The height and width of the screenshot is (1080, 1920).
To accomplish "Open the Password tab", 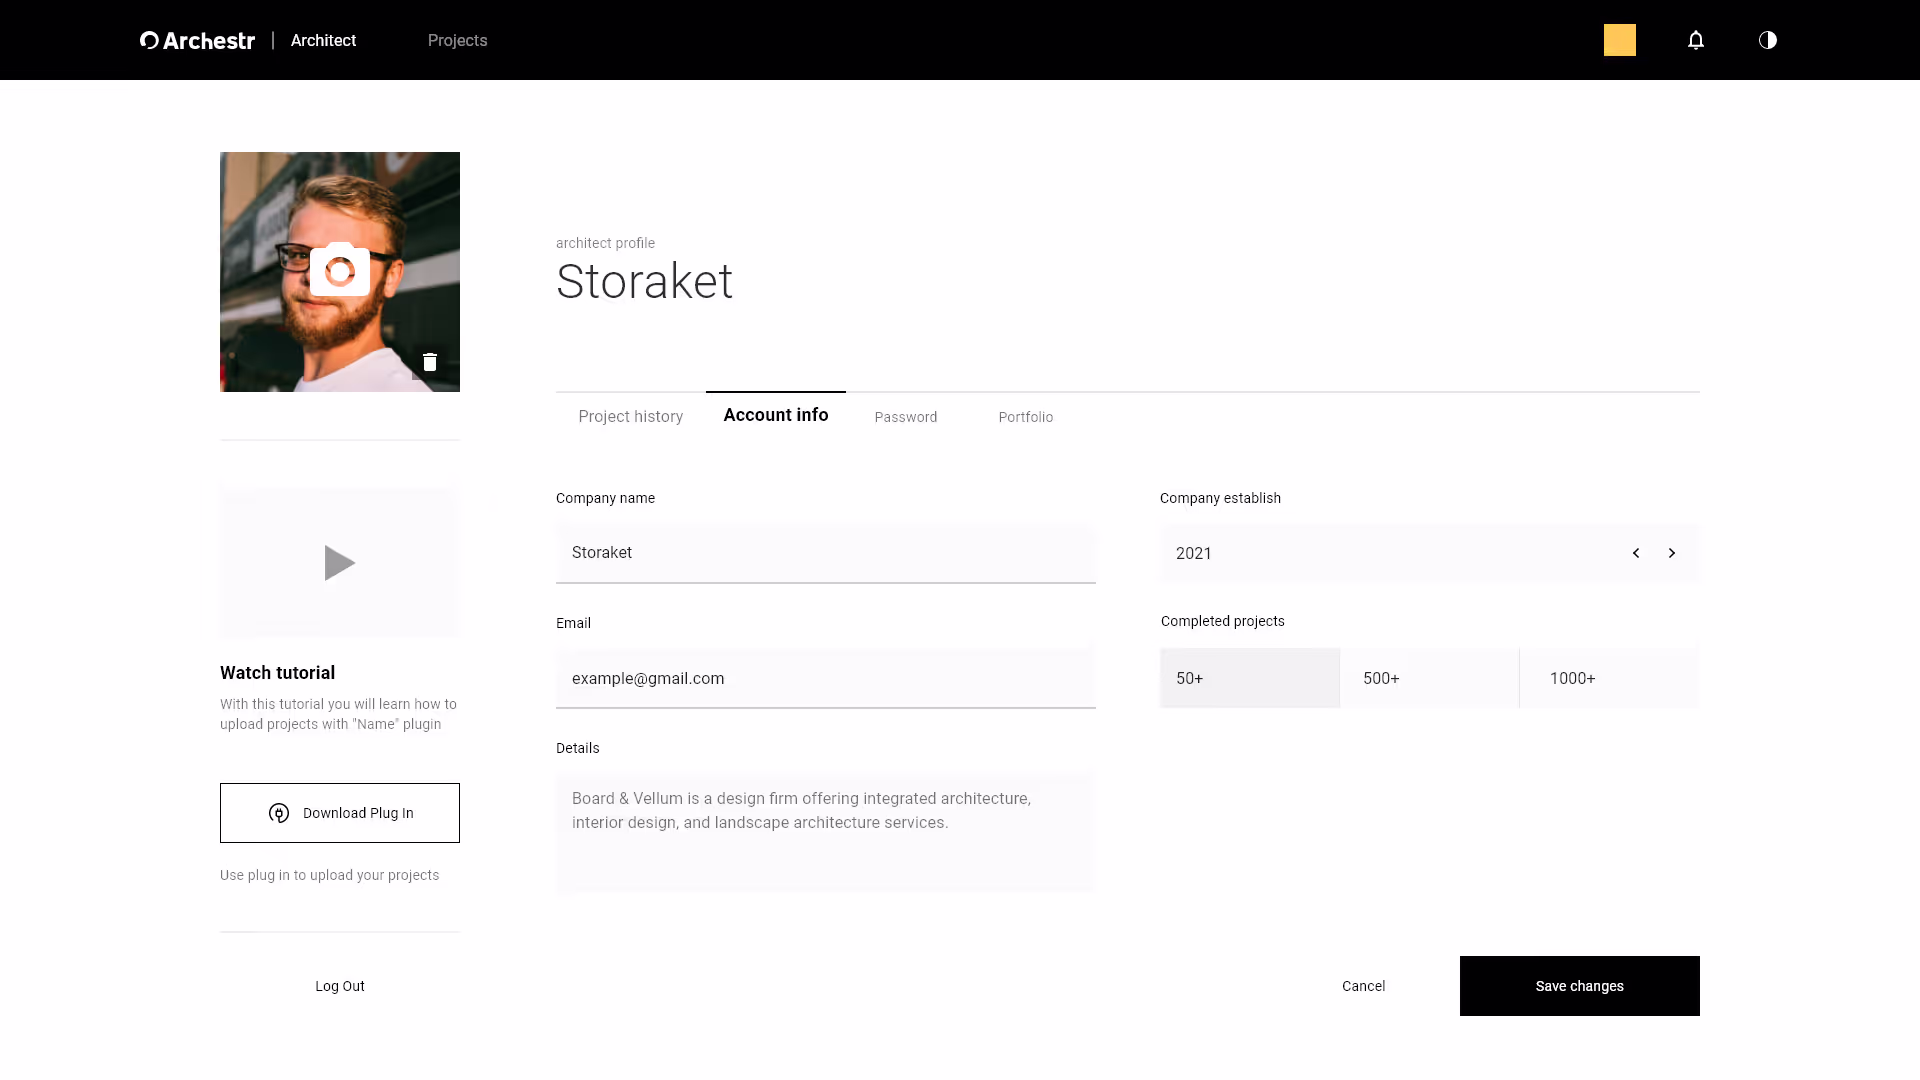I will 906,417.
